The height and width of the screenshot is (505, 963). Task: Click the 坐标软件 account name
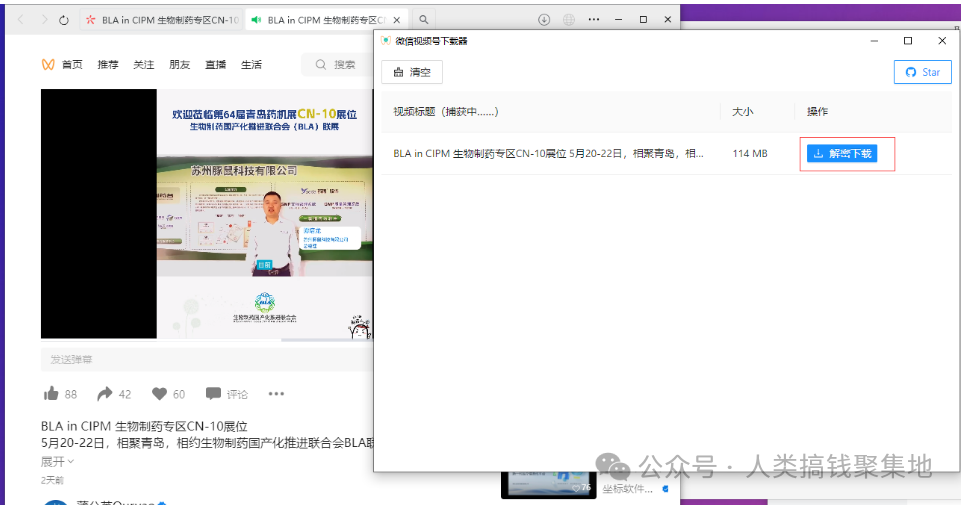[x=628, y=489]
